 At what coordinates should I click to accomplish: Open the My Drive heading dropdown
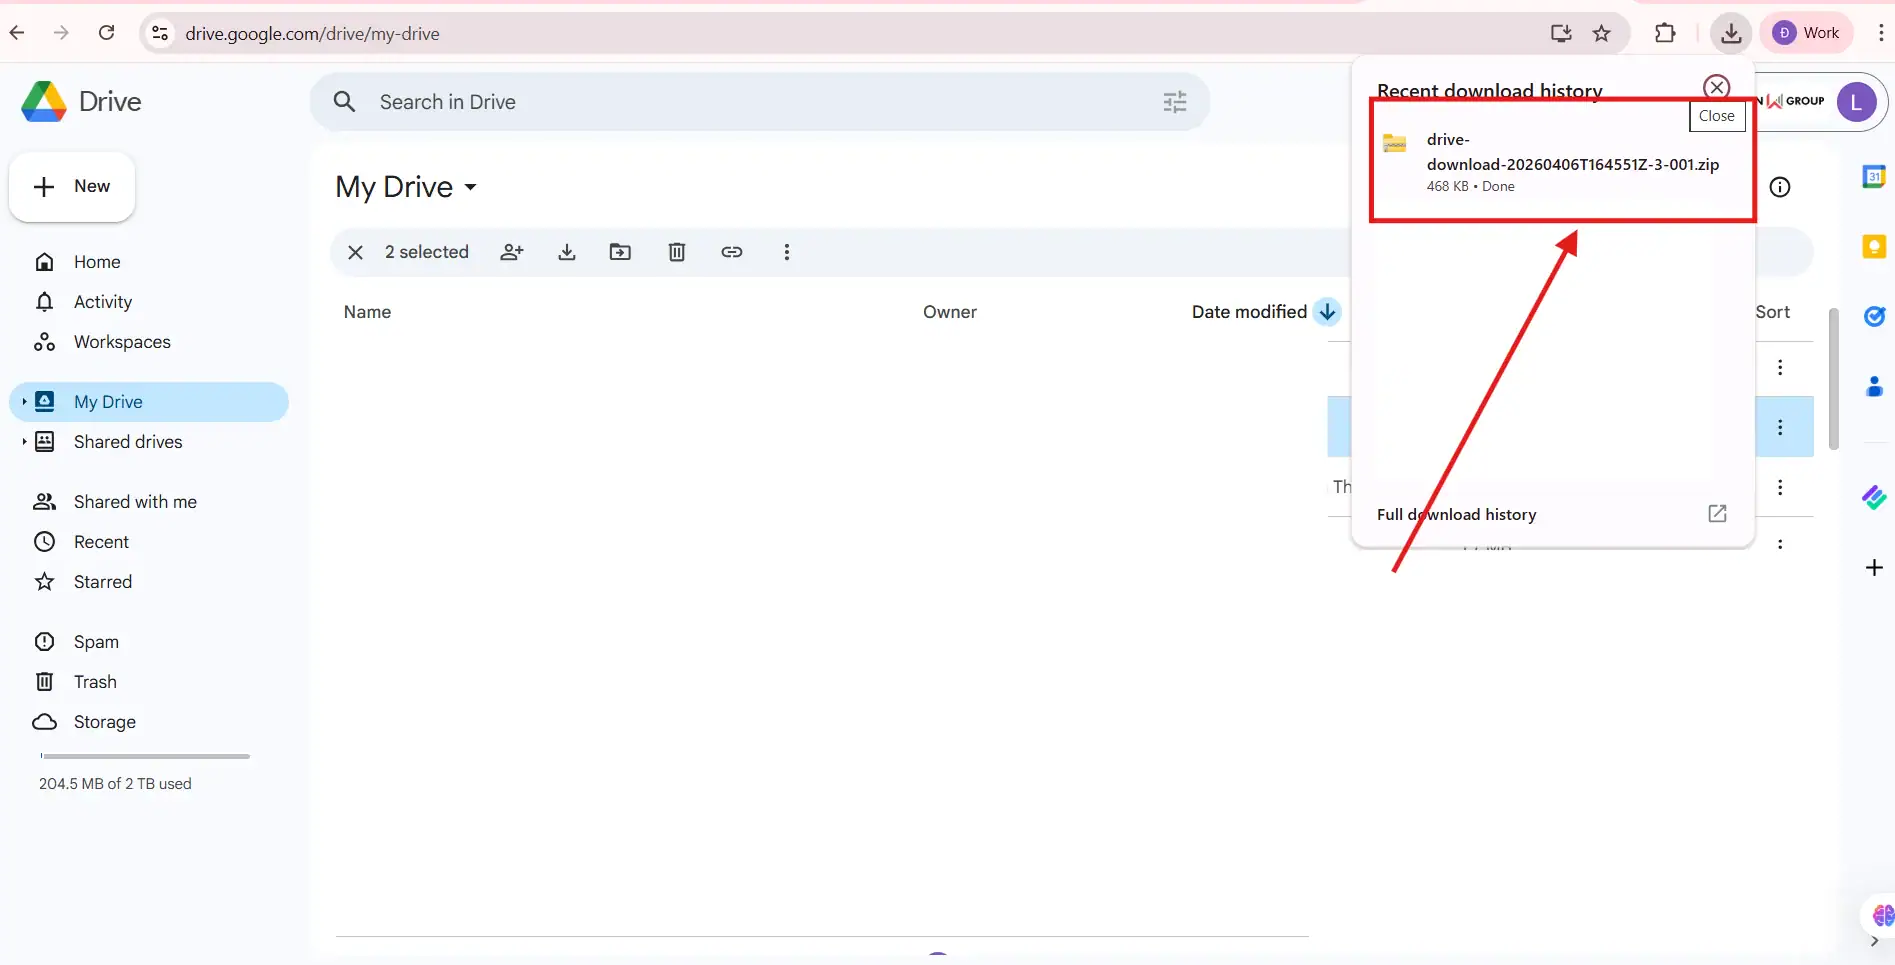point(470,187)
